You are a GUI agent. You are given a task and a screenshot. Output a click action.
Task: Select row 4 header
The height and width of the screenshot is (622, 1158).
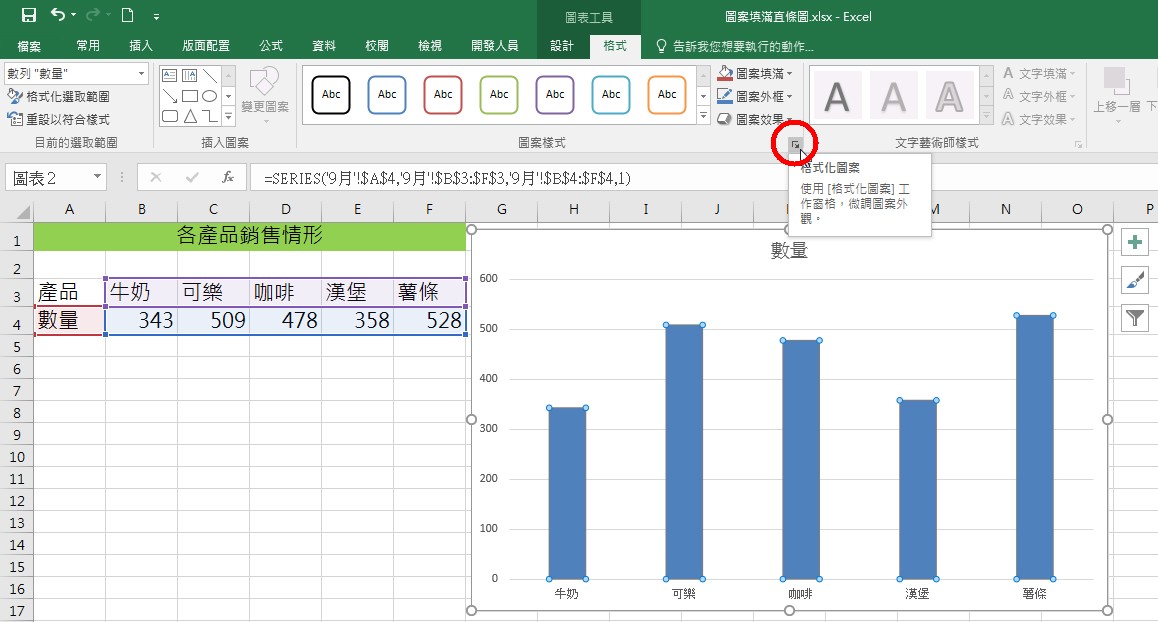pyautogui.click(x=16, y=322)
